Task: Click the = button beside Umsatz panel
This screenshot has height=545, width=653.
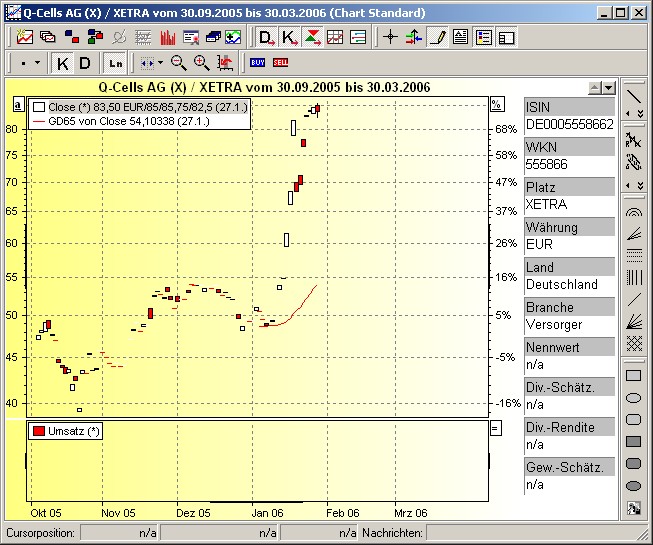Action: (496, 428)
